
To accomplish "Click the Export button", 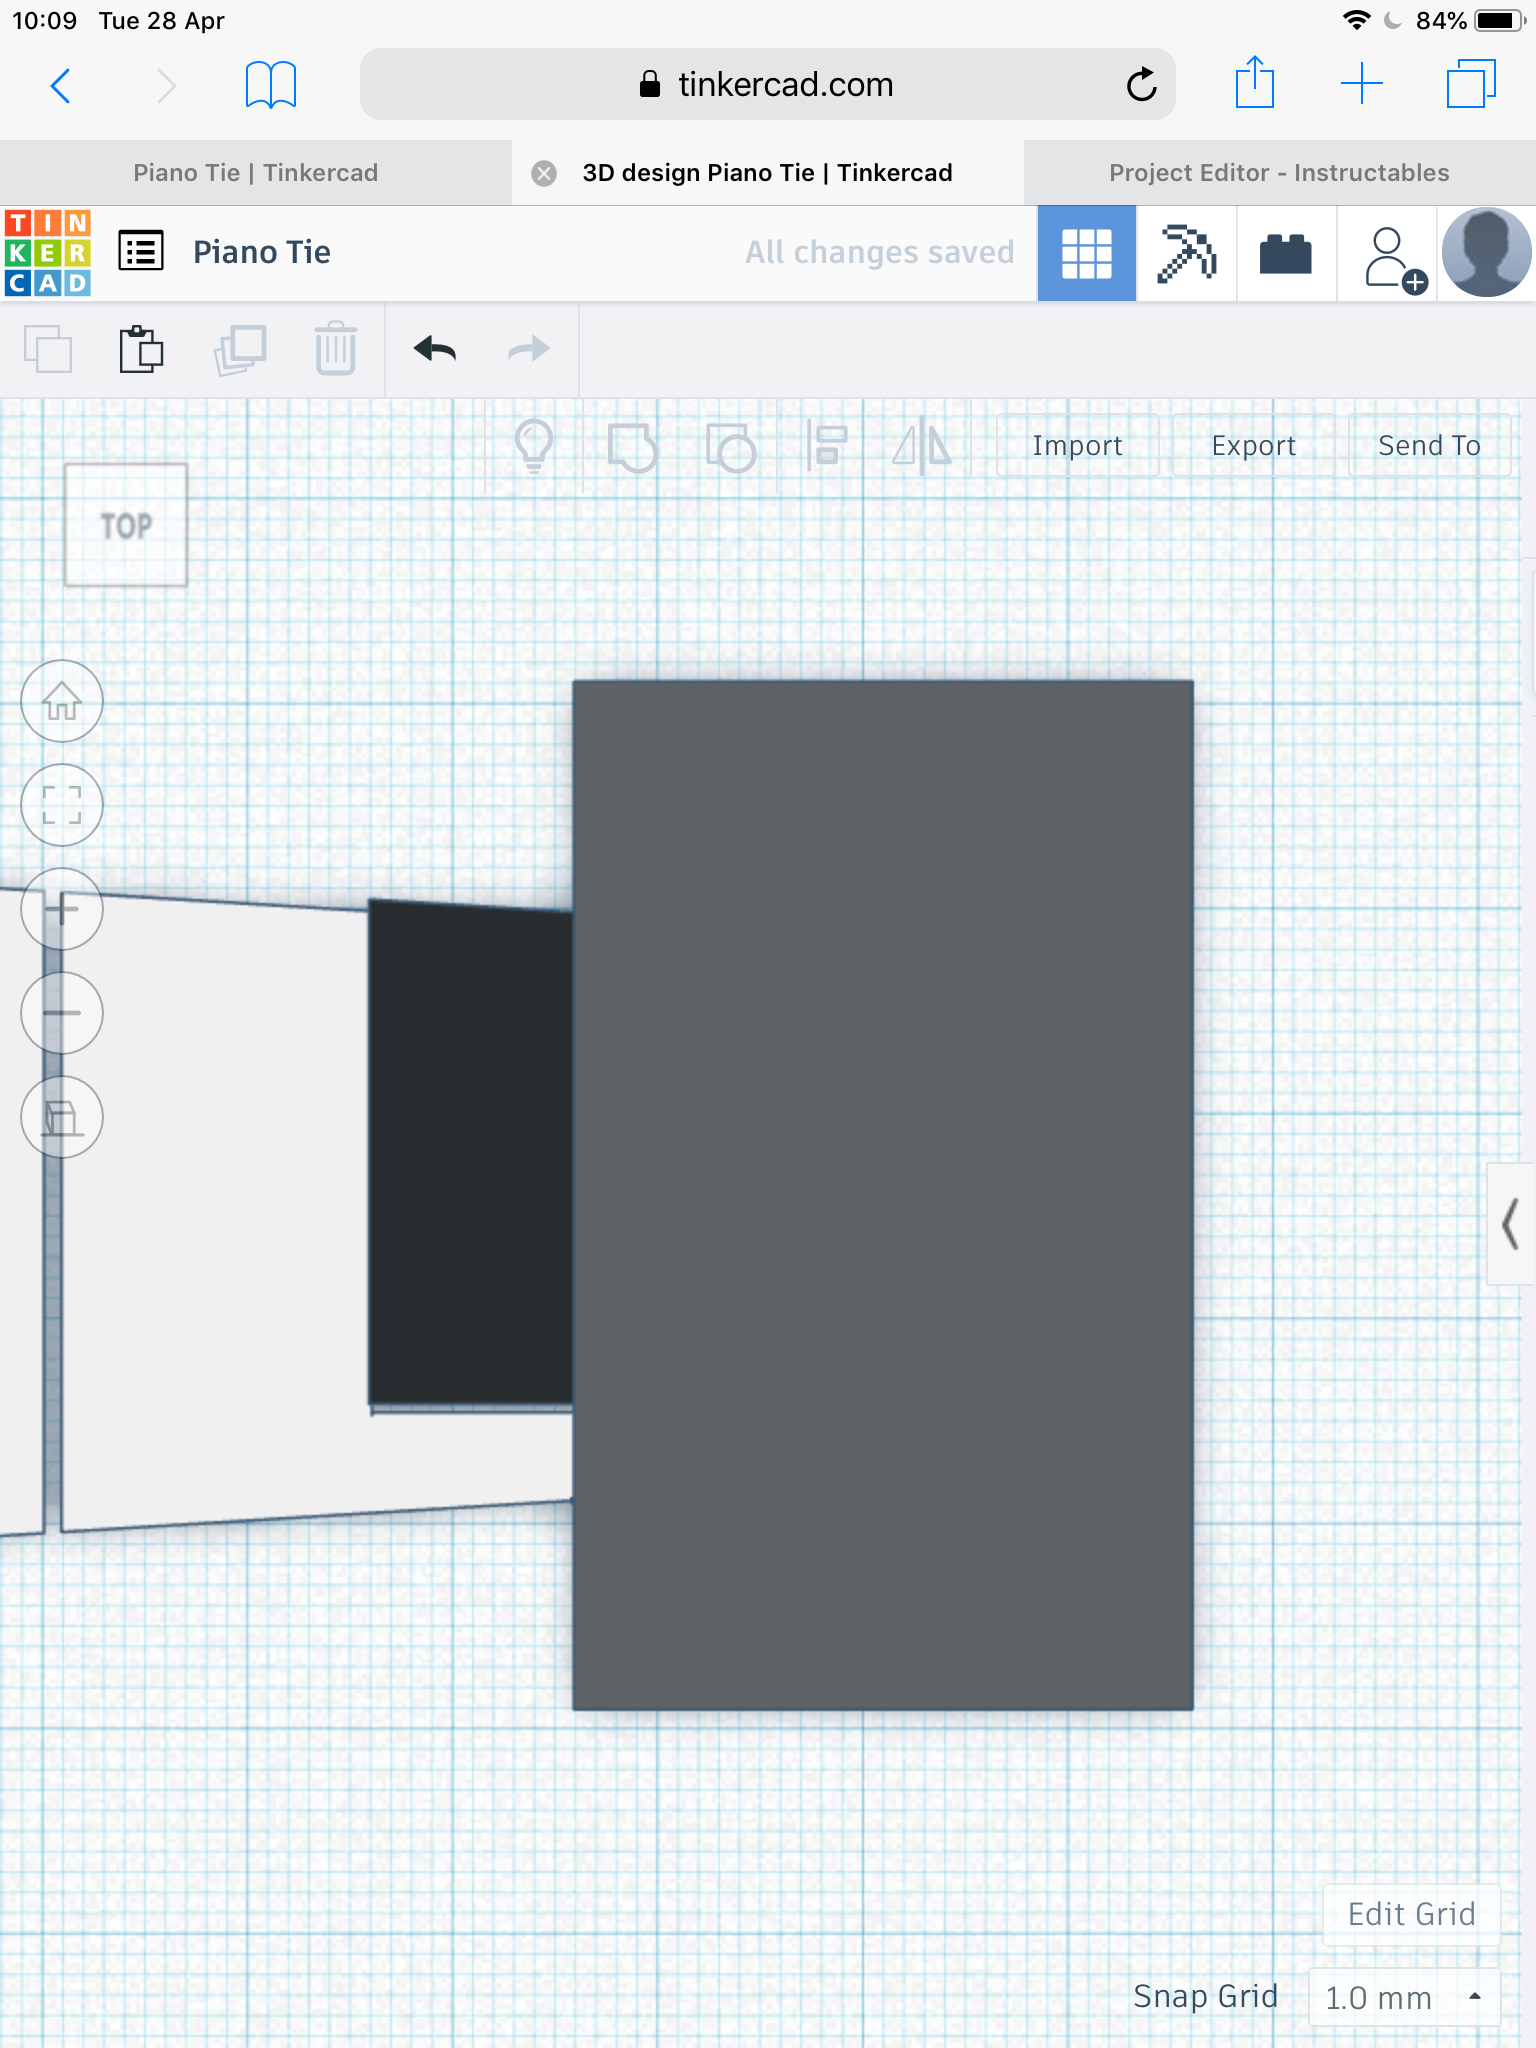I will click(x=1253, y=446).
